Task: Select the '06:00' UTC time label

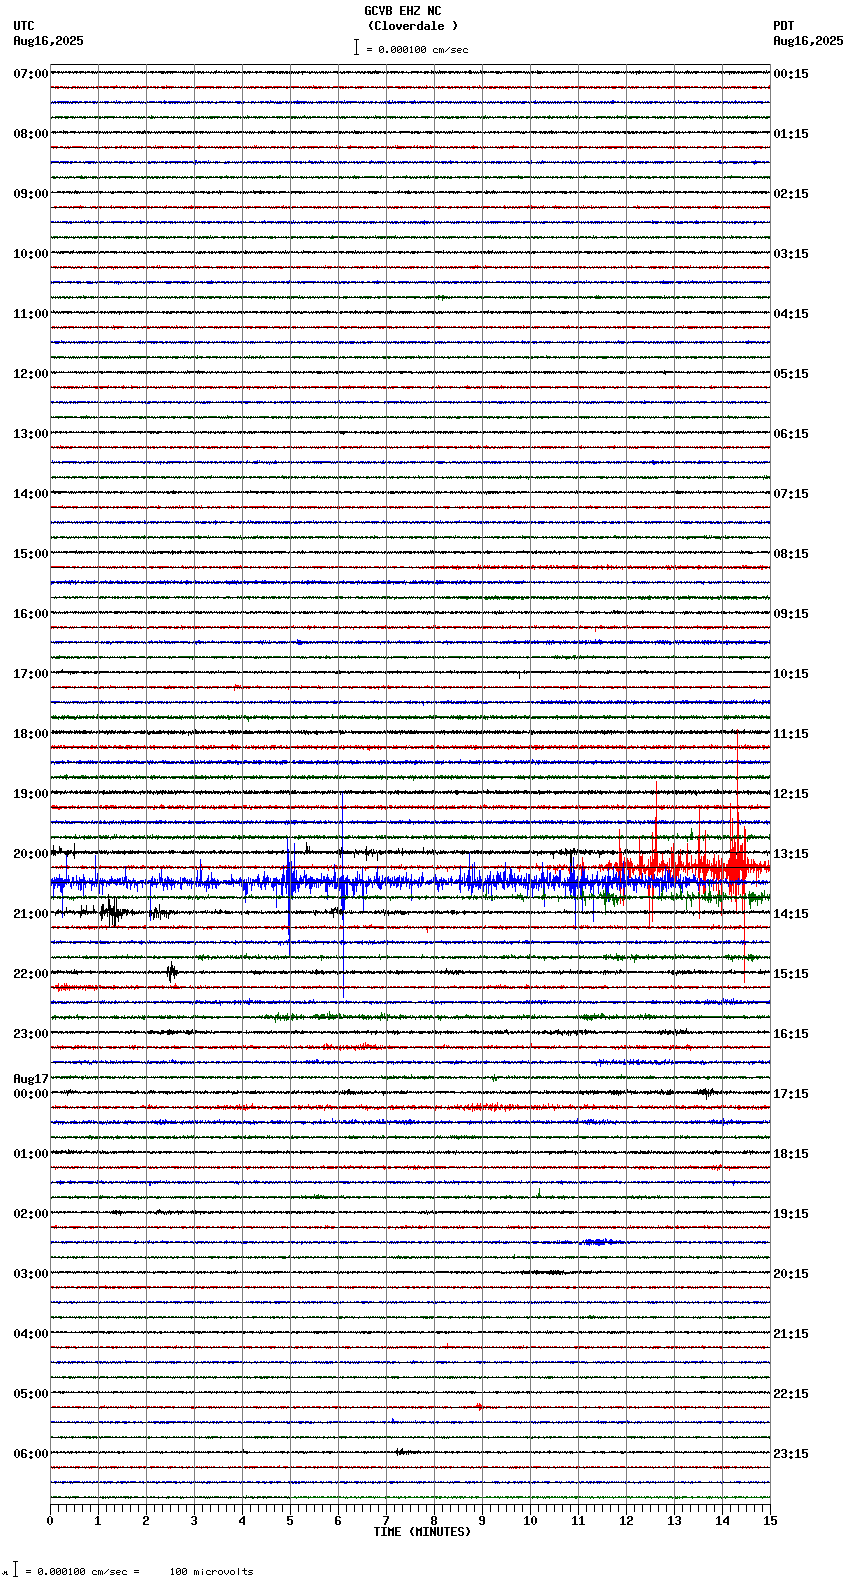Action: [31, 1454]
